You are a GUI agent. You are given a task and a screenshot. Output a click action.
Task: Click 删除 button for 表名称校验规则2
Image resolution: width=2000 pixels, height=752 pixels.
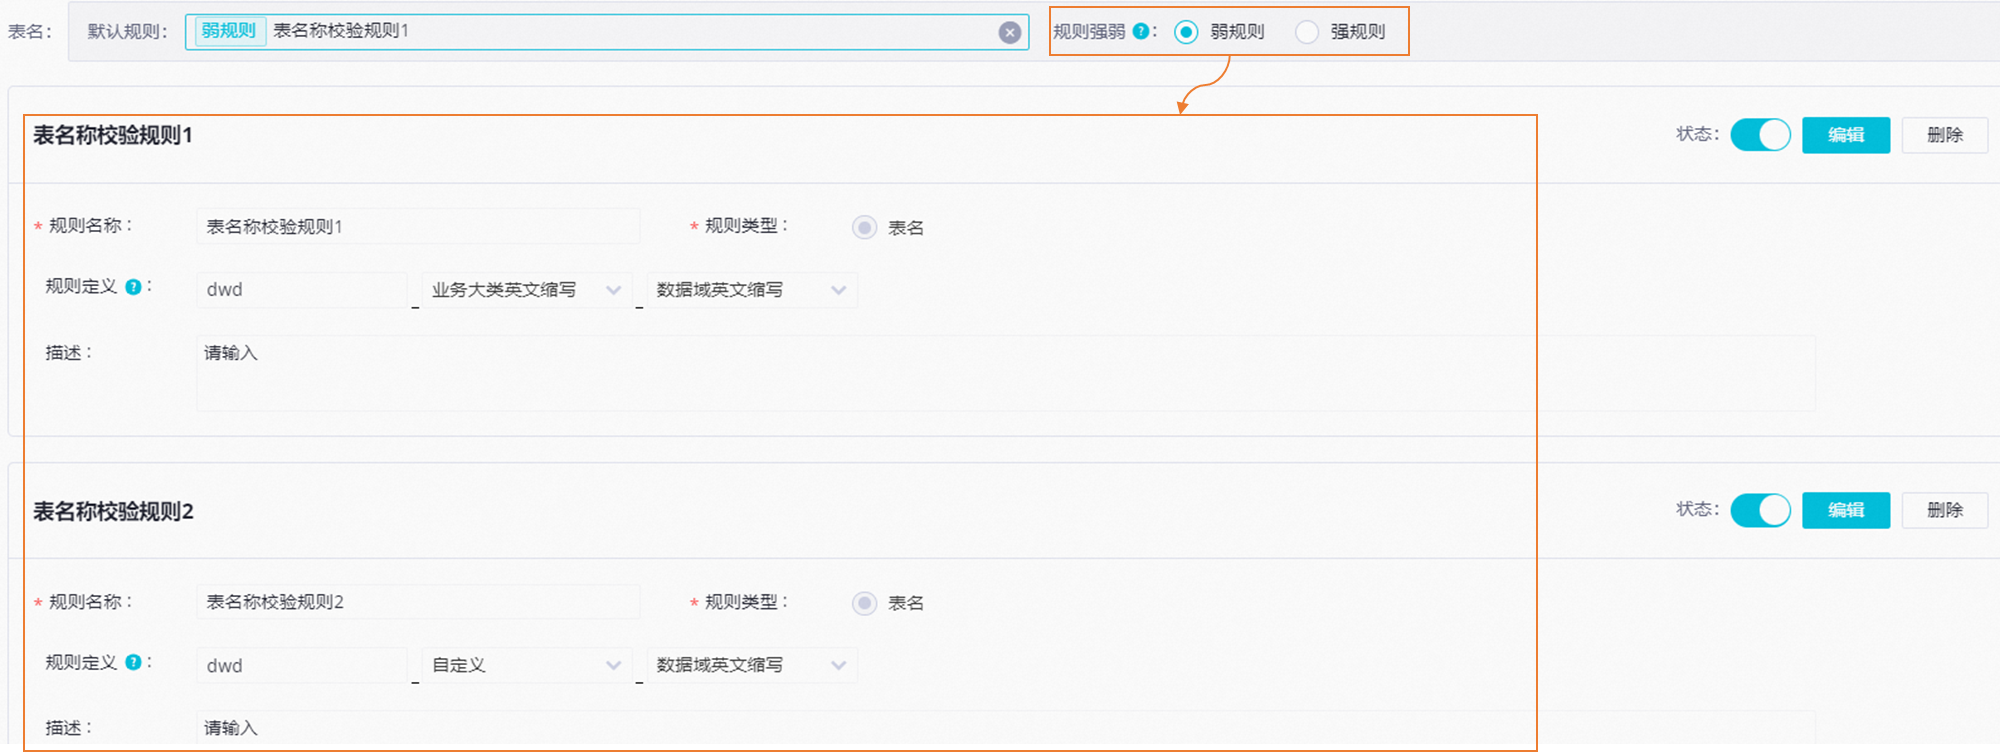click(1945, 510)
